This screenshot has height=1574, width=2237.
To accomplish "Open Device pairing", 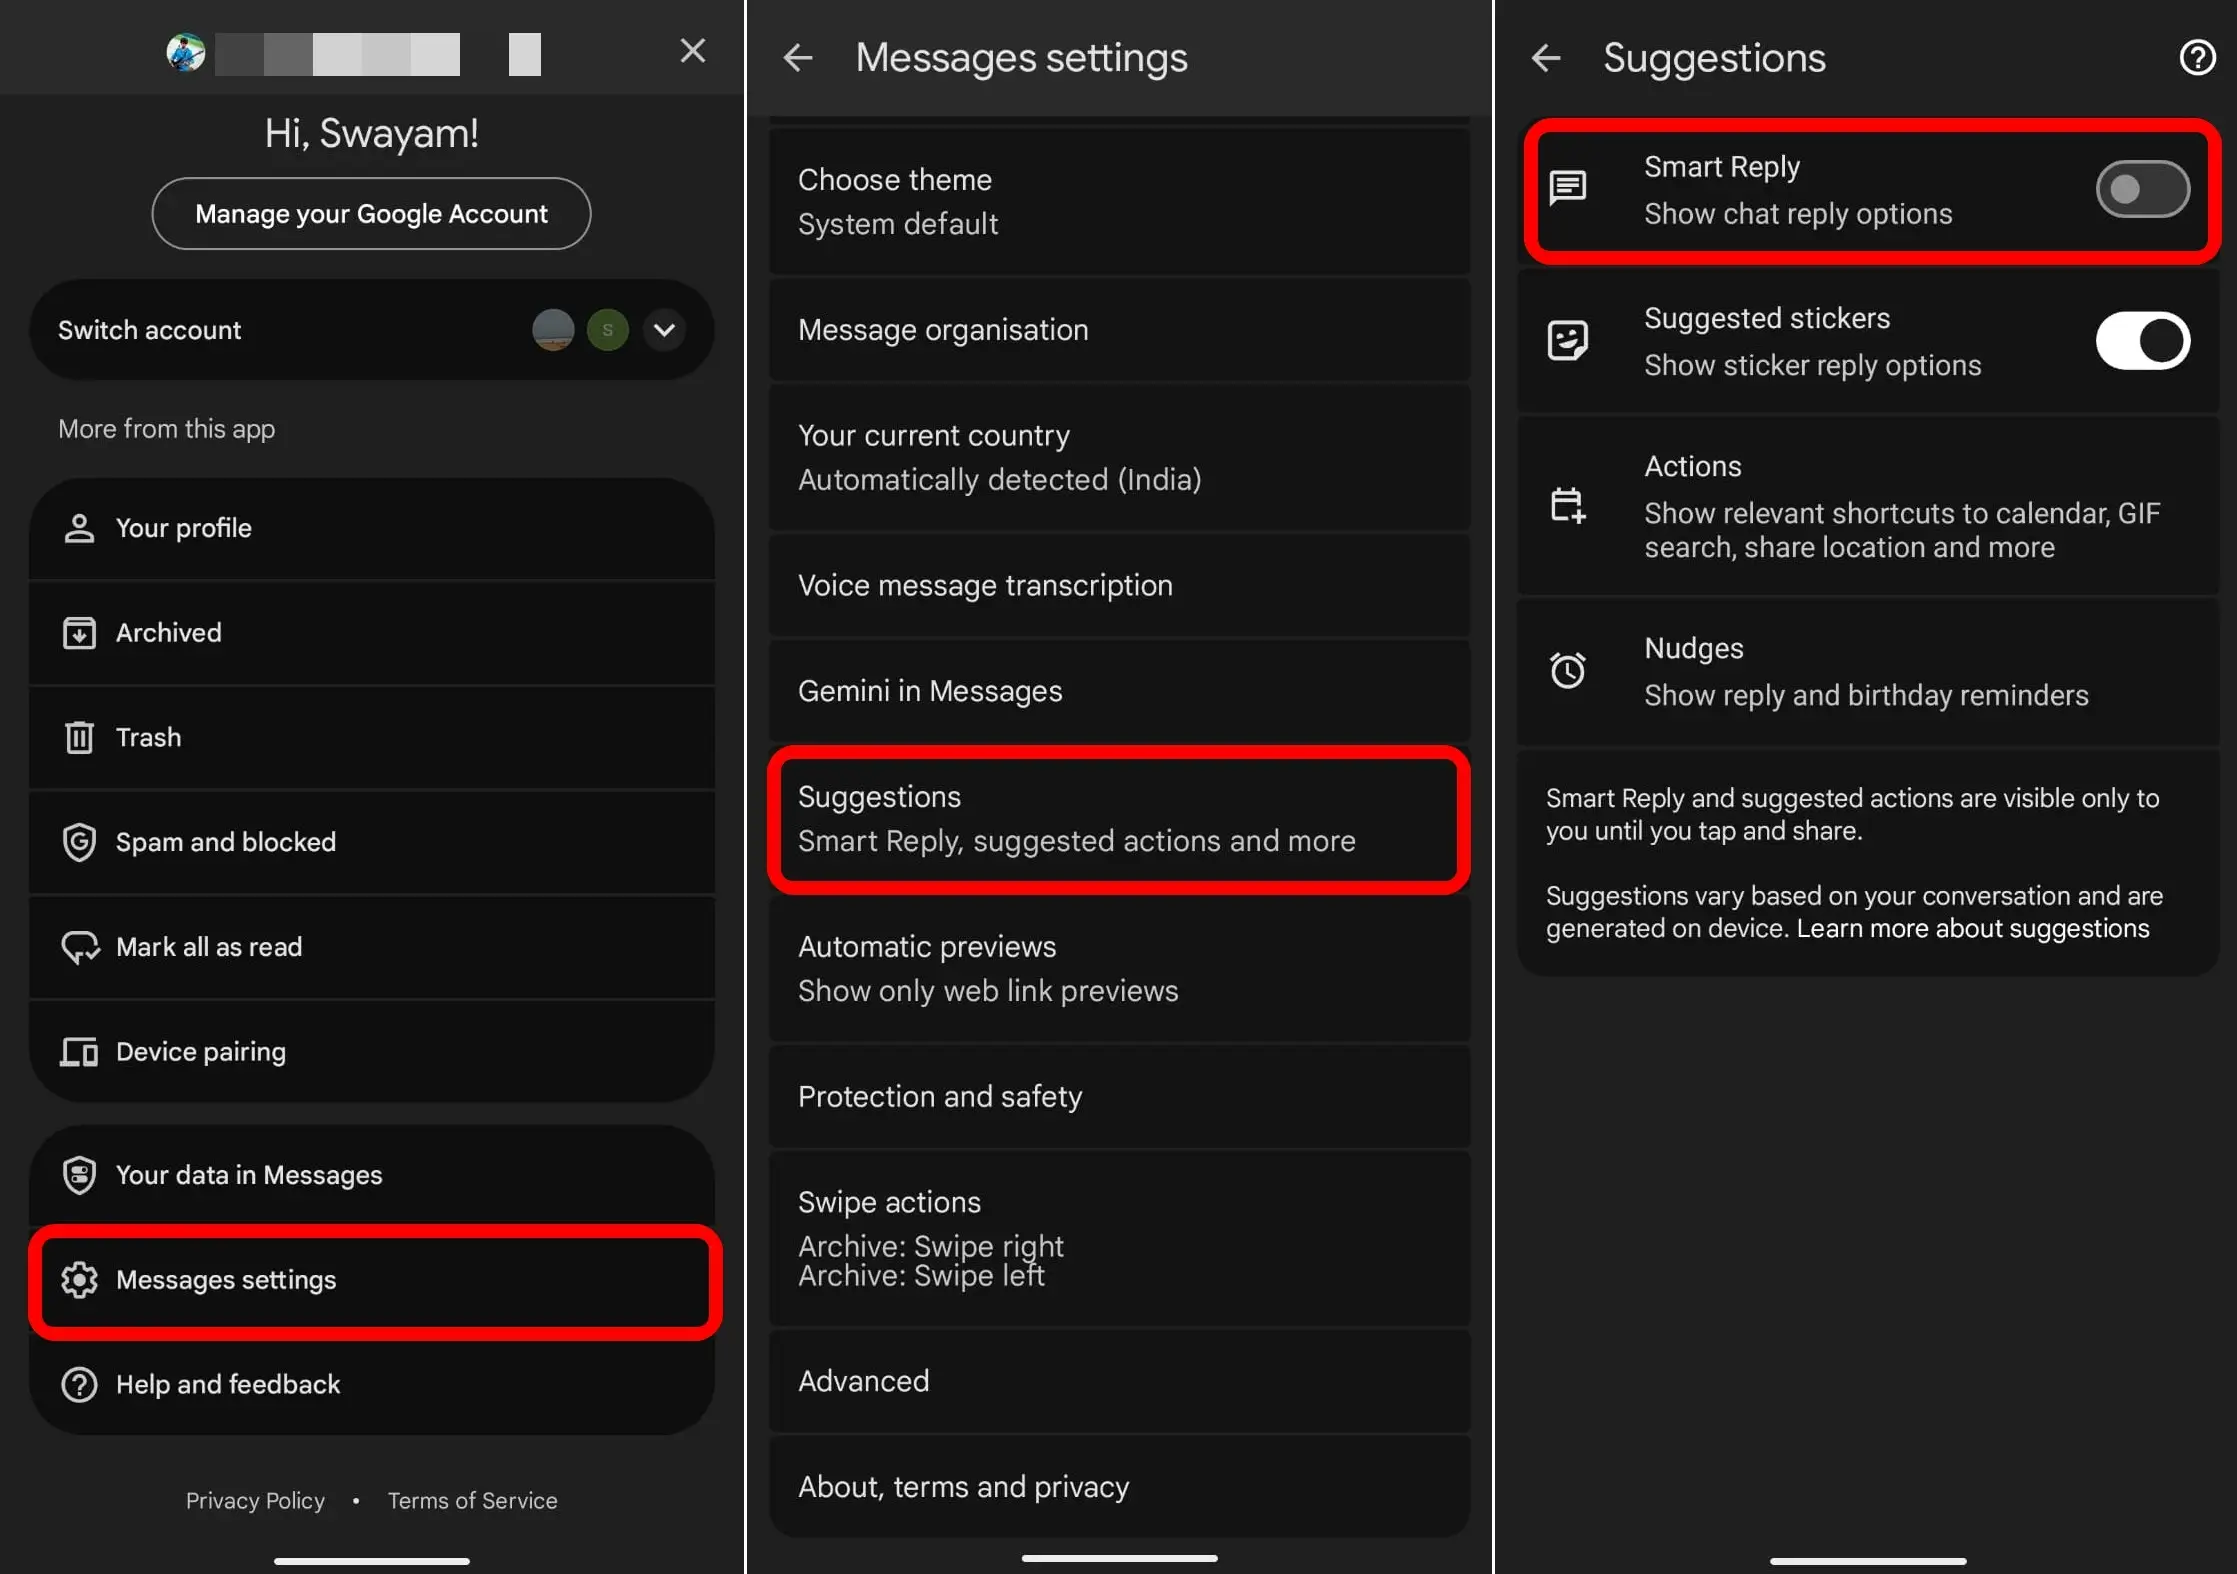I will [x=200, y=1051].
